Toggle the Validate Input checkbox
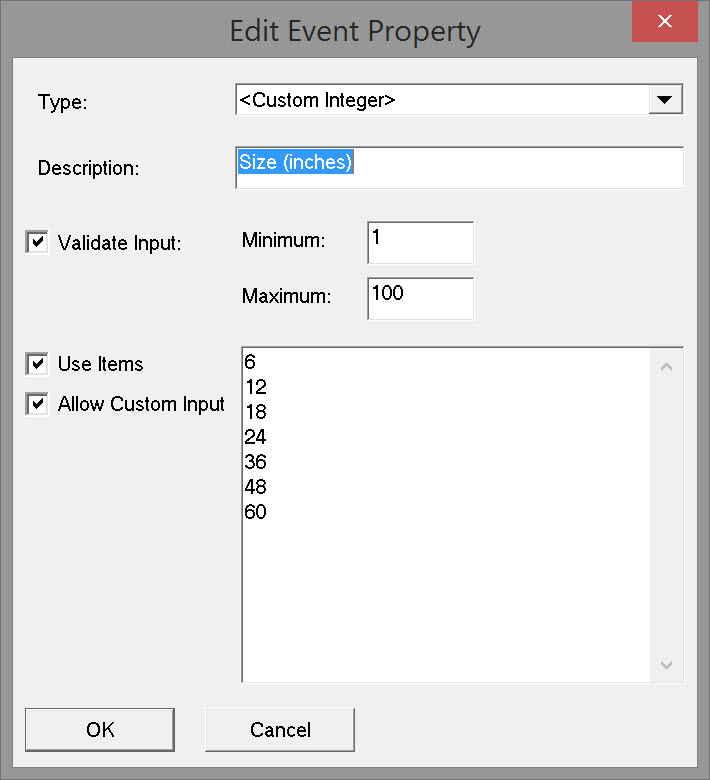 click(x=37, y=242)
